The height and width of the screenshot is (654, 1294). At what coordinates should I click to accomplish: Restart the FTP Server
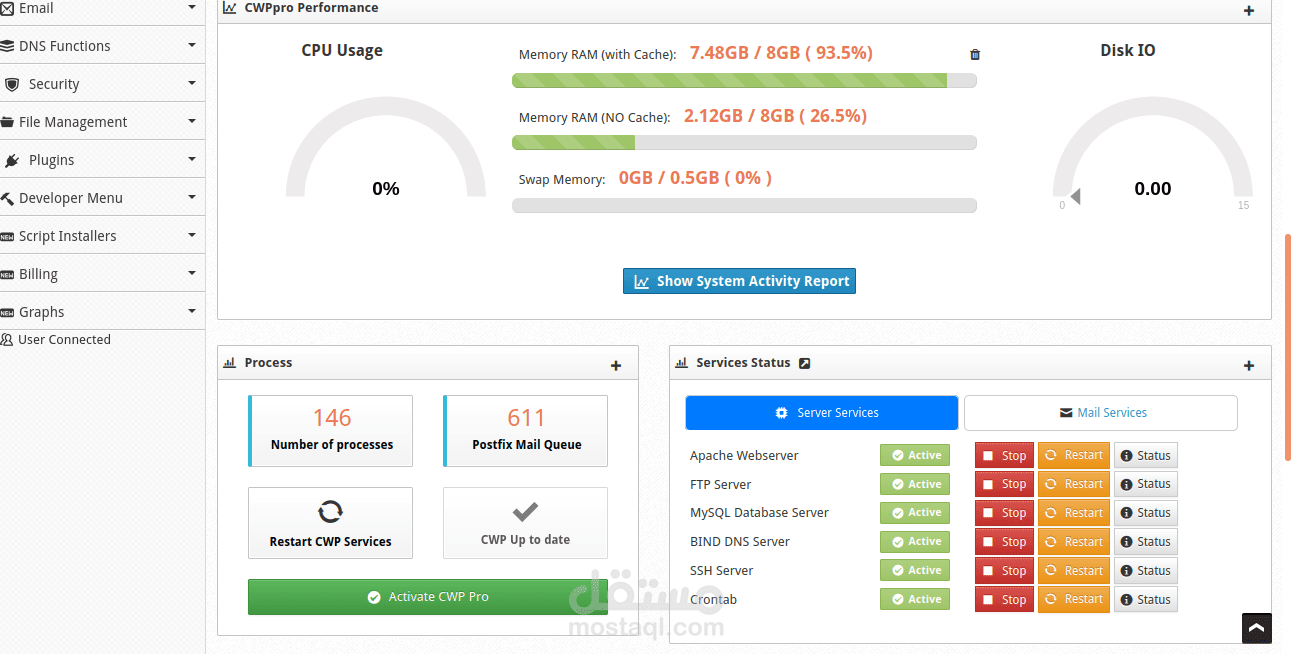[1074, 484]
